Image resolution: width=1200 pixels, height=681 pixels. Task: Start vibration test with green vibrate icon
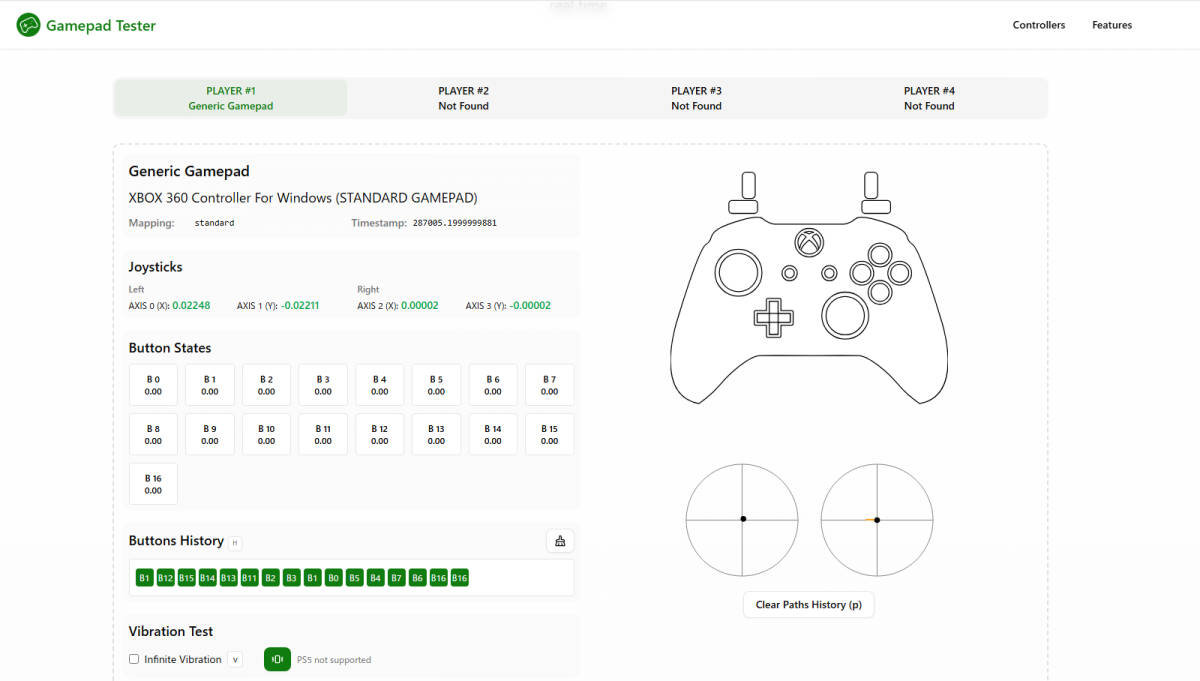point(277,659)
